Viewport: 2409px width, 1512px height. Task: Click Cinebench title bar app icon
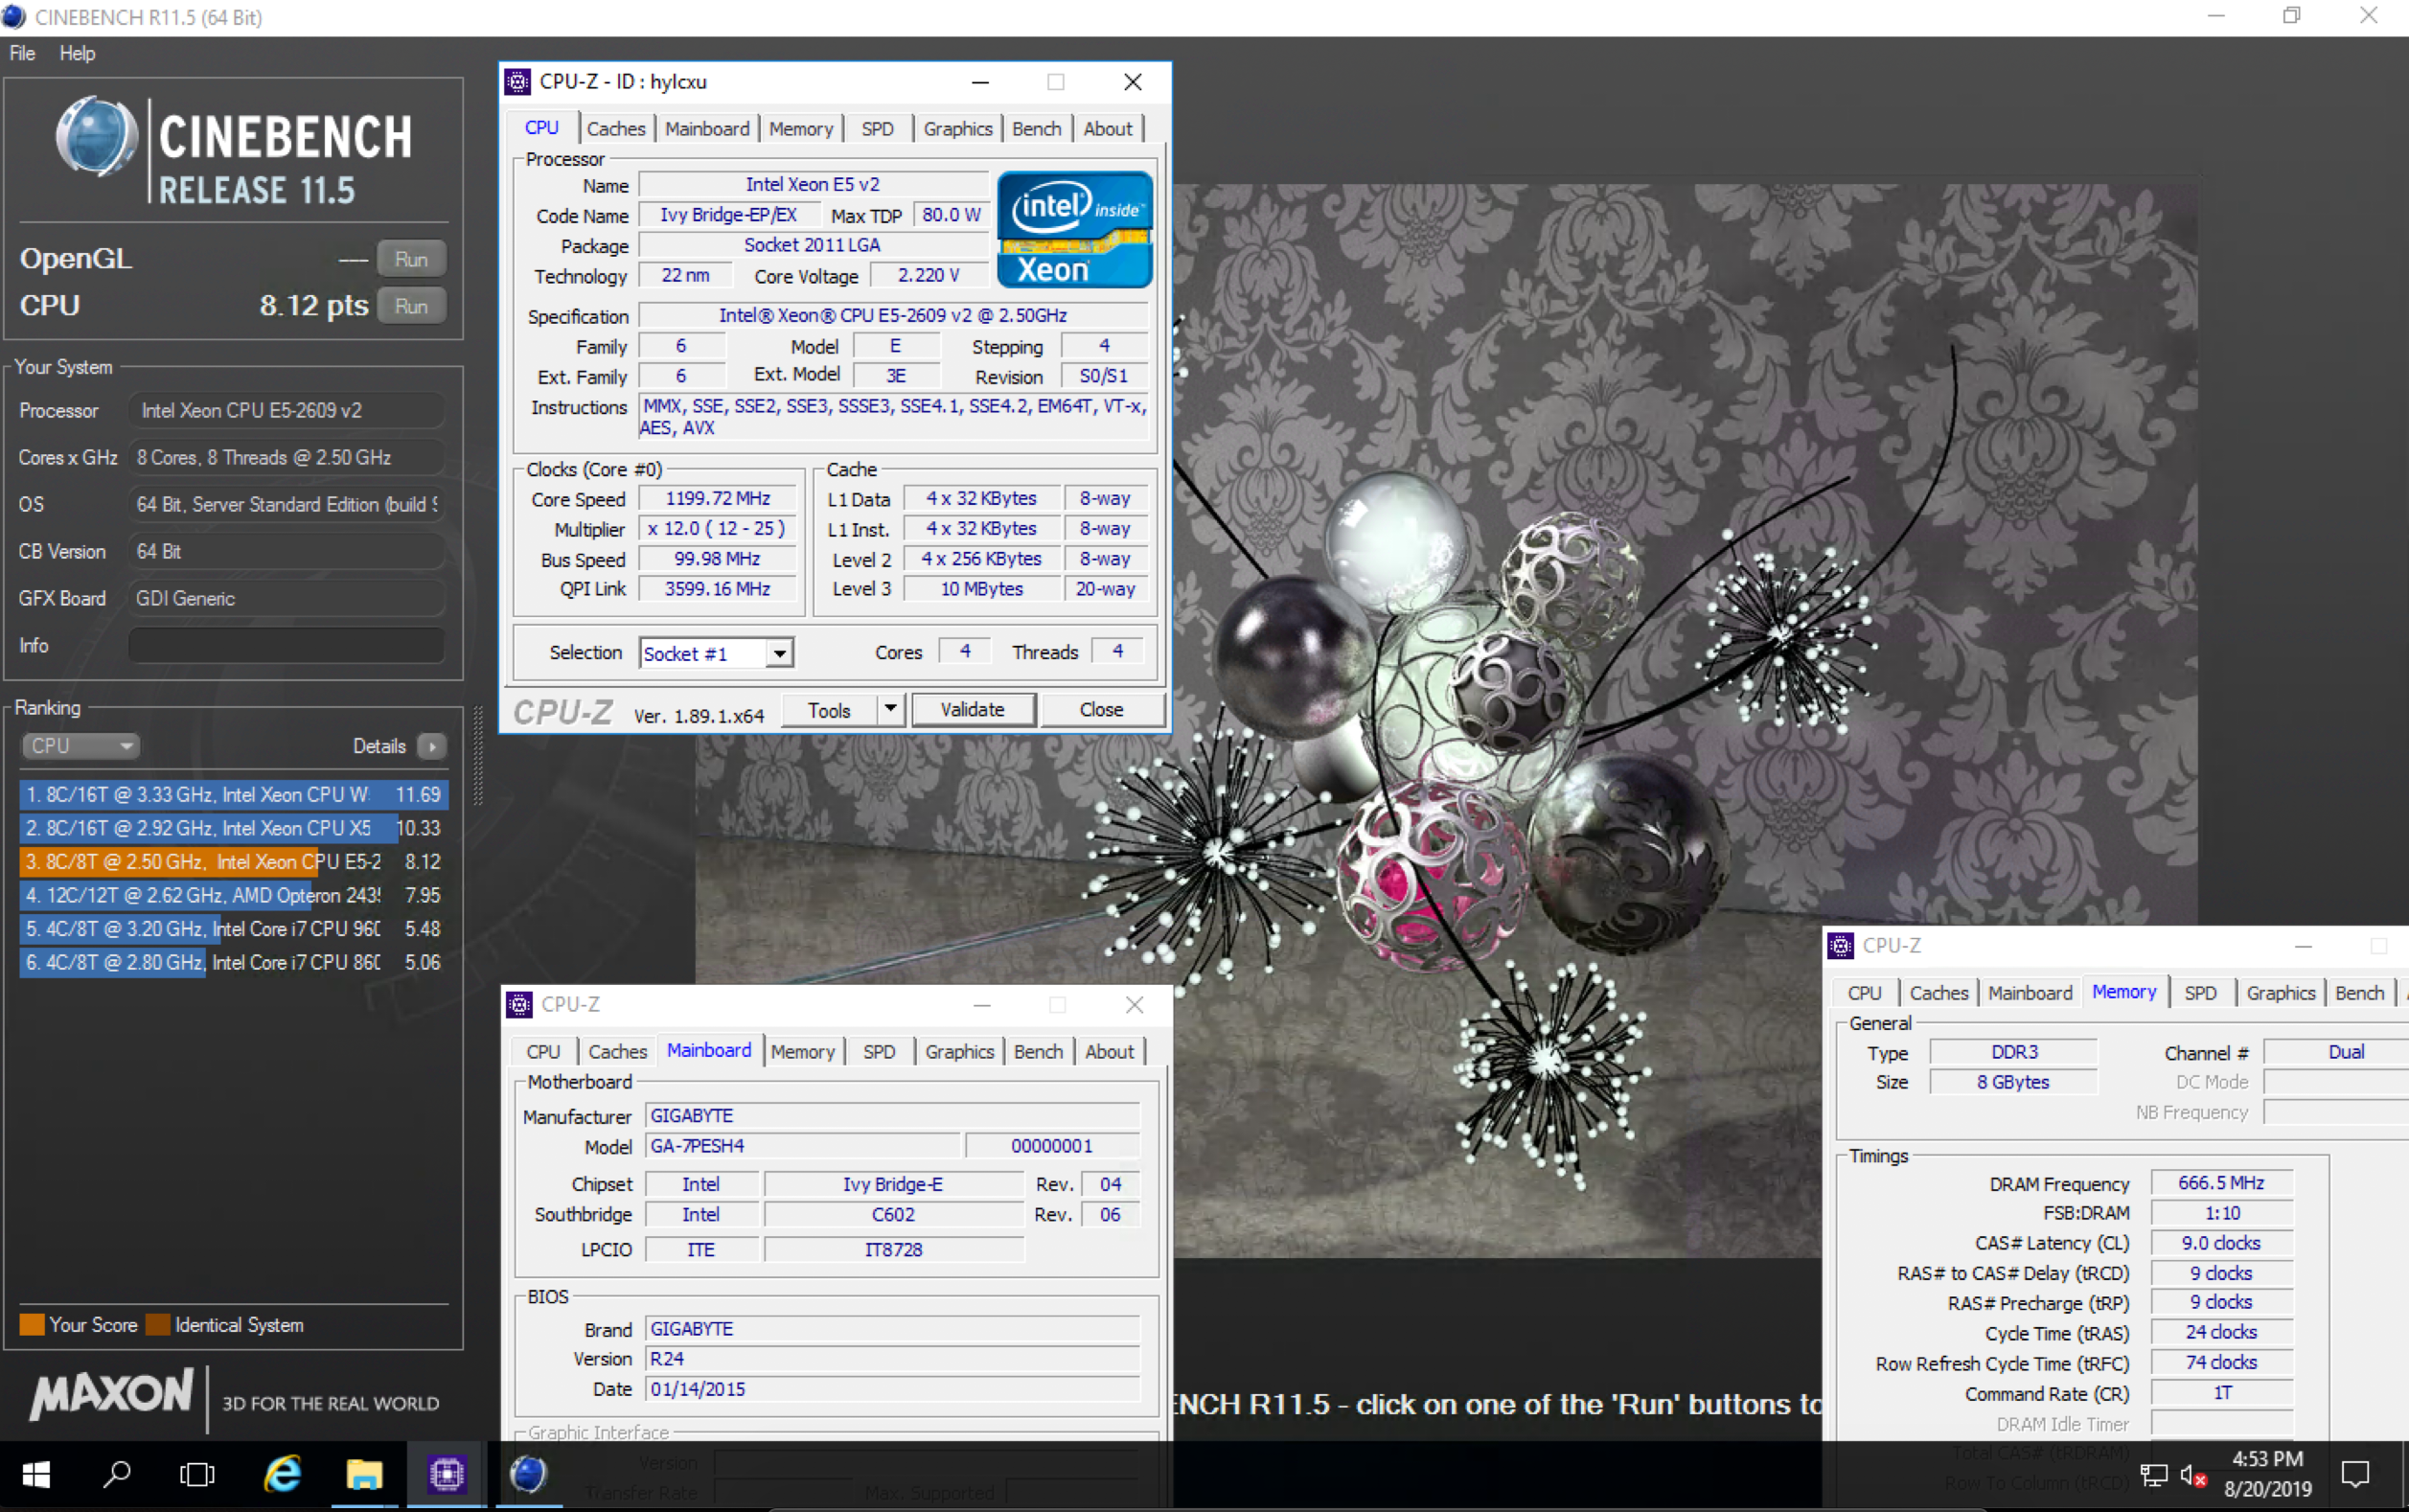(x=14, y=17)
